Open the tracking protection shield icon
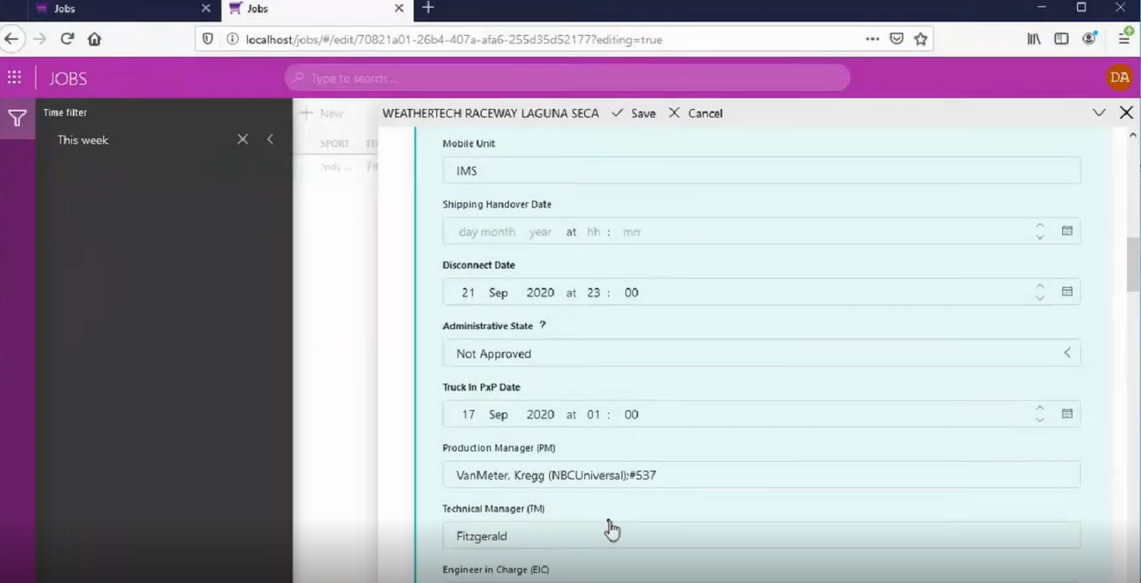 (208, 39)
